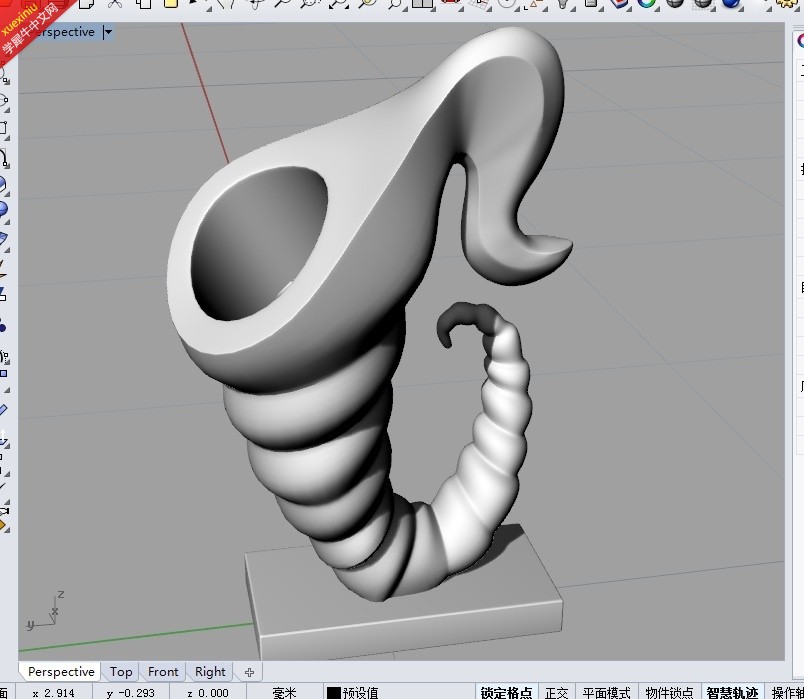Open the 预设值 layer selector
The image size is (804, 699).
pyautogui.click(x=360, y=693)
